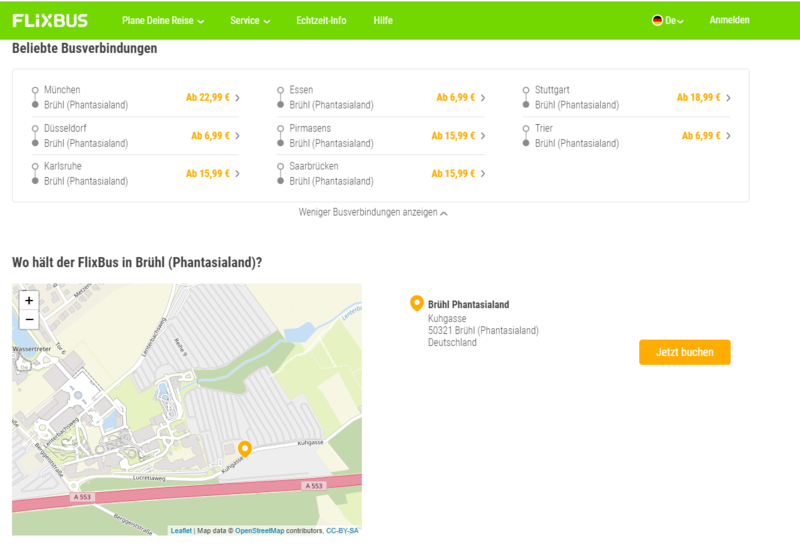
Task: Open the Hilfe menu item
Action: tap(383, 20)
